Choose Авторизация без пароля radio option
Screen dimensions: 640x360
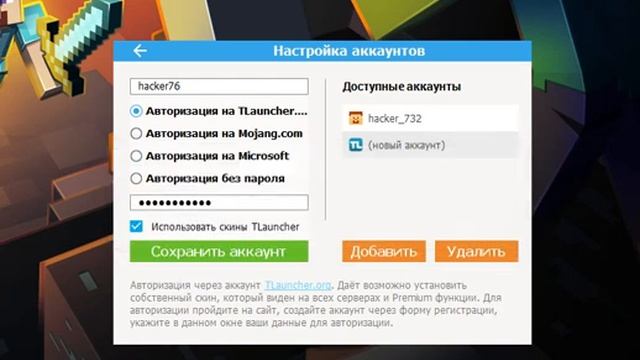[136, 178]
